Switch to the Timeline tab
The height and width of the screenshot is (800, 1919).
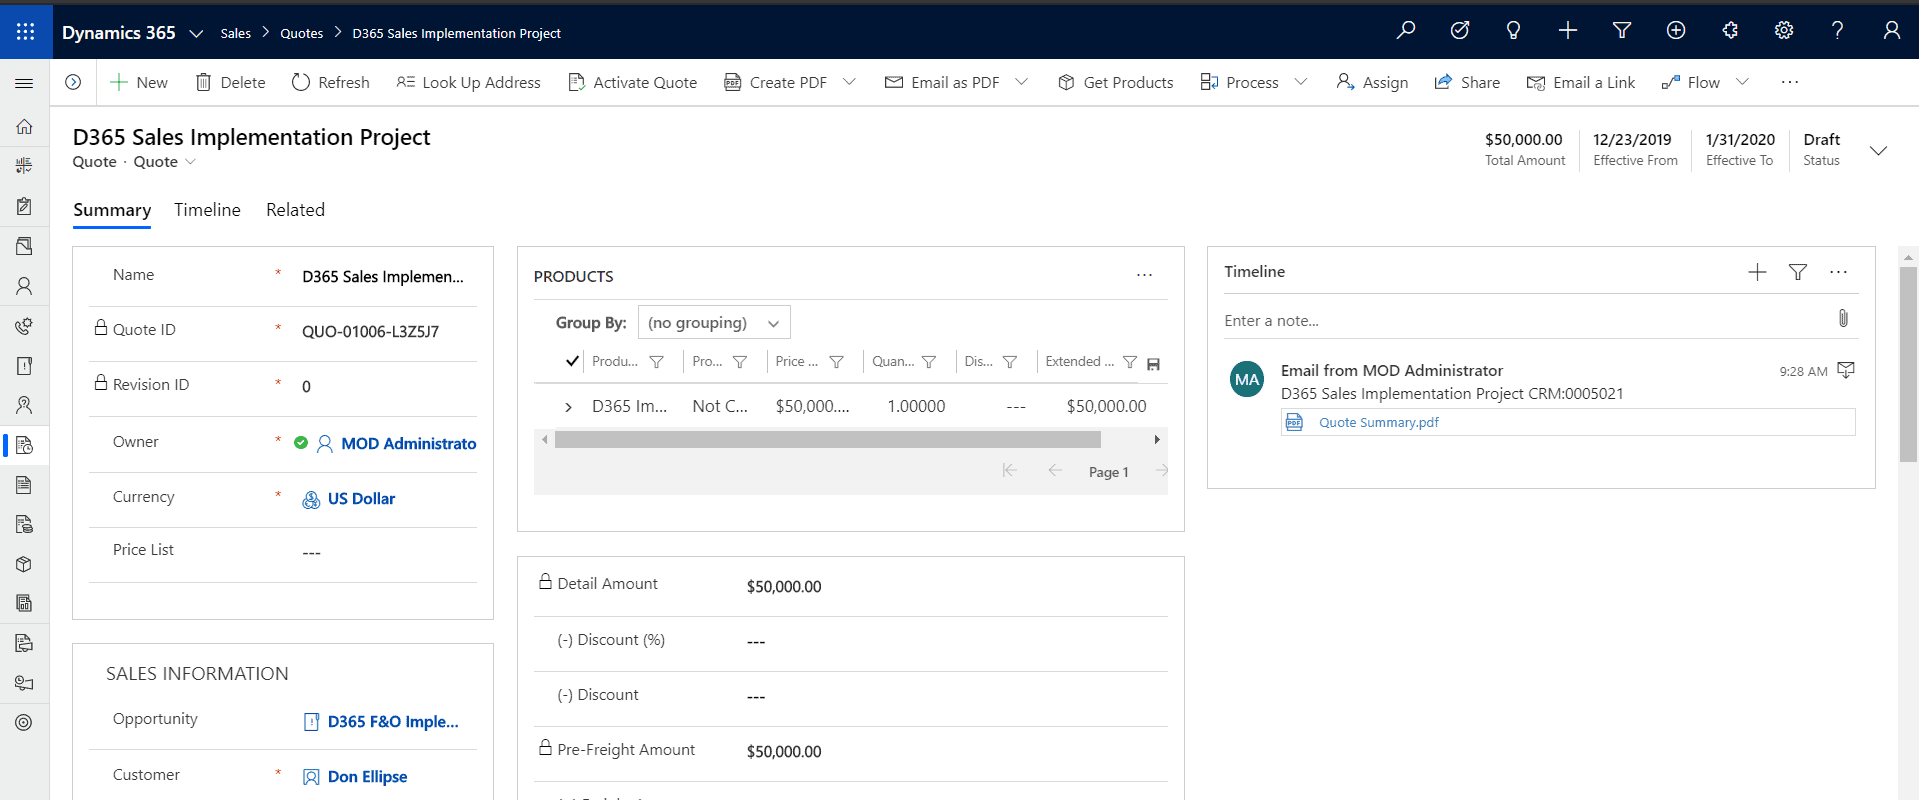[207, 210]
